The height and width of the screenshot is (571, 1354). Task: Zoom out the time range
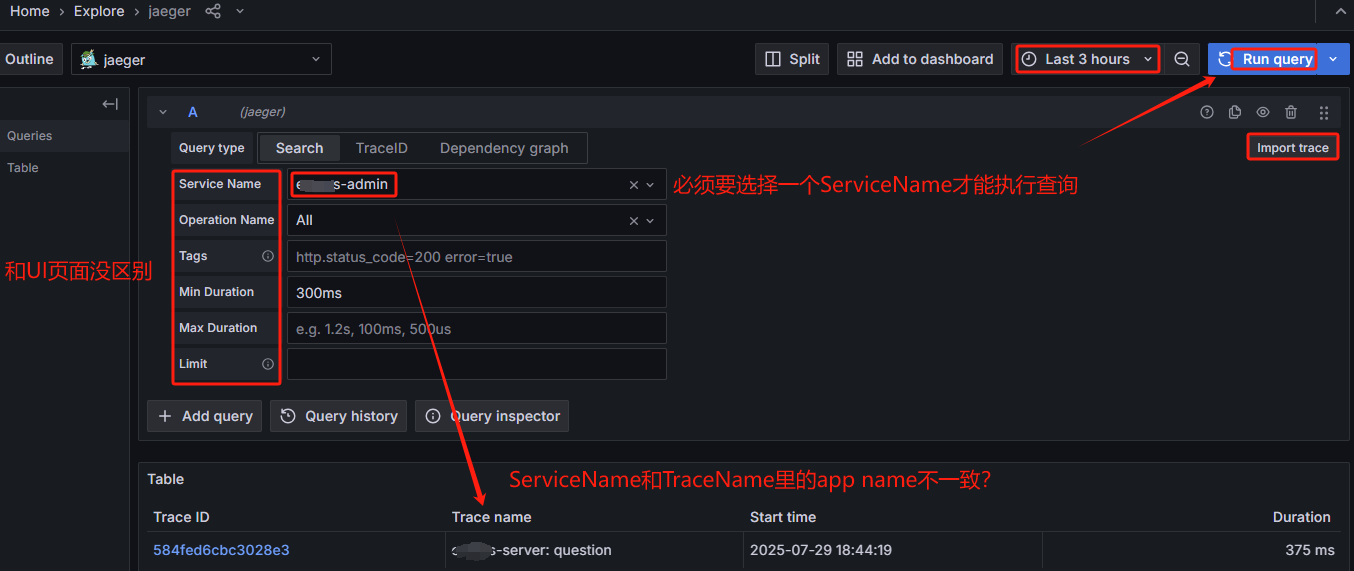tap(1181, 59)
